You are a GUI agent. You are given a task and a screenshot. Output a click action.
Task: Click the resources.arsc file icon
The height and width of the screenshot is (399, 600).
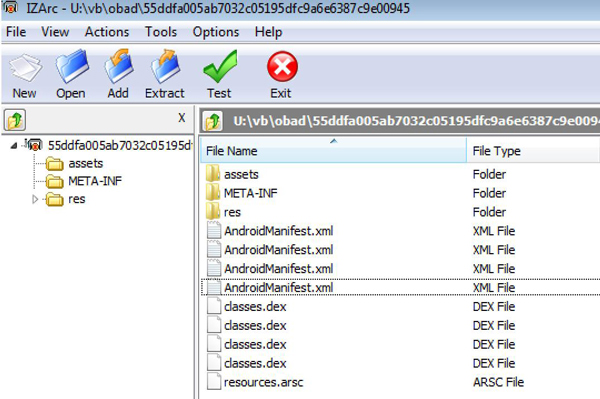[214, 382]
